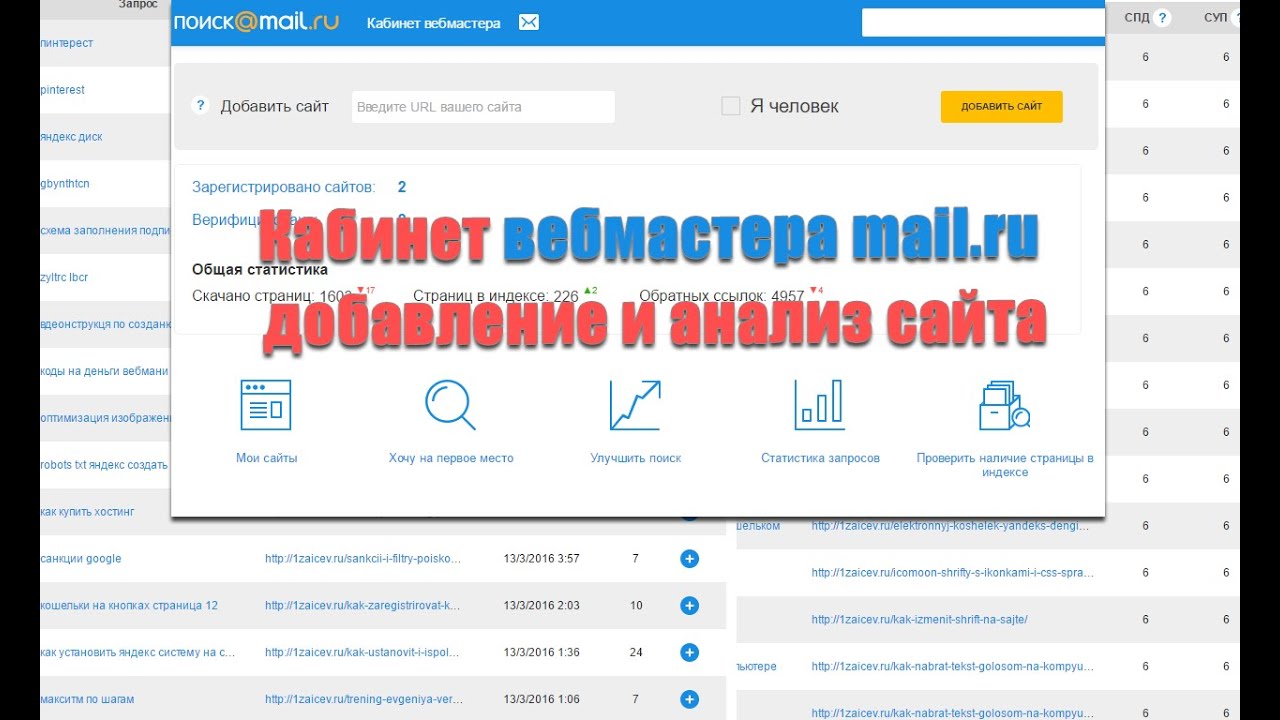Click the robots txt яндекс создать query

tap(104, 464)
